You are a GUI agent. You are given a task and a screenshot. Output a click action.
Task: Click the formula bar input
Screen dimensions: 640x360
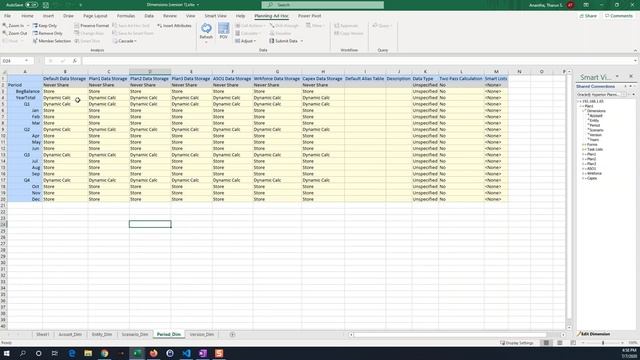point(359,61)
